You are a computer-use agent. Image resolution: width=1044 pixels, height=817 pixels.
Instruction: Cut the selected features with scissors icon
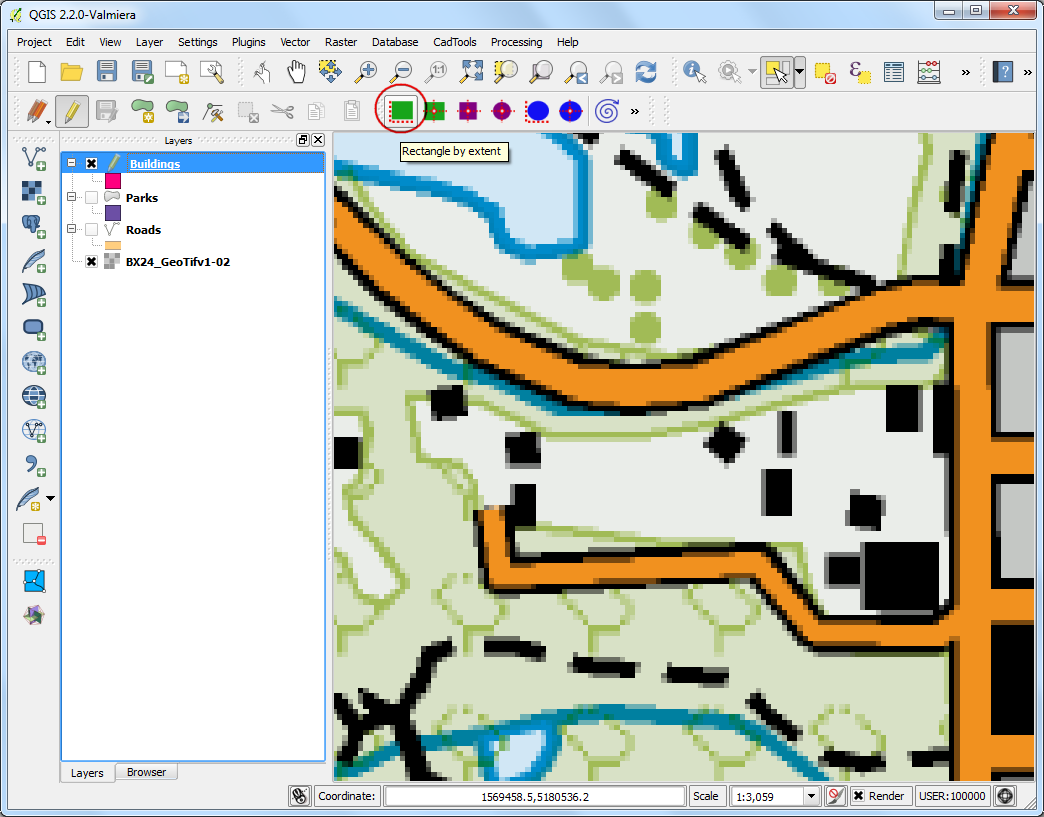pos(282,111)
